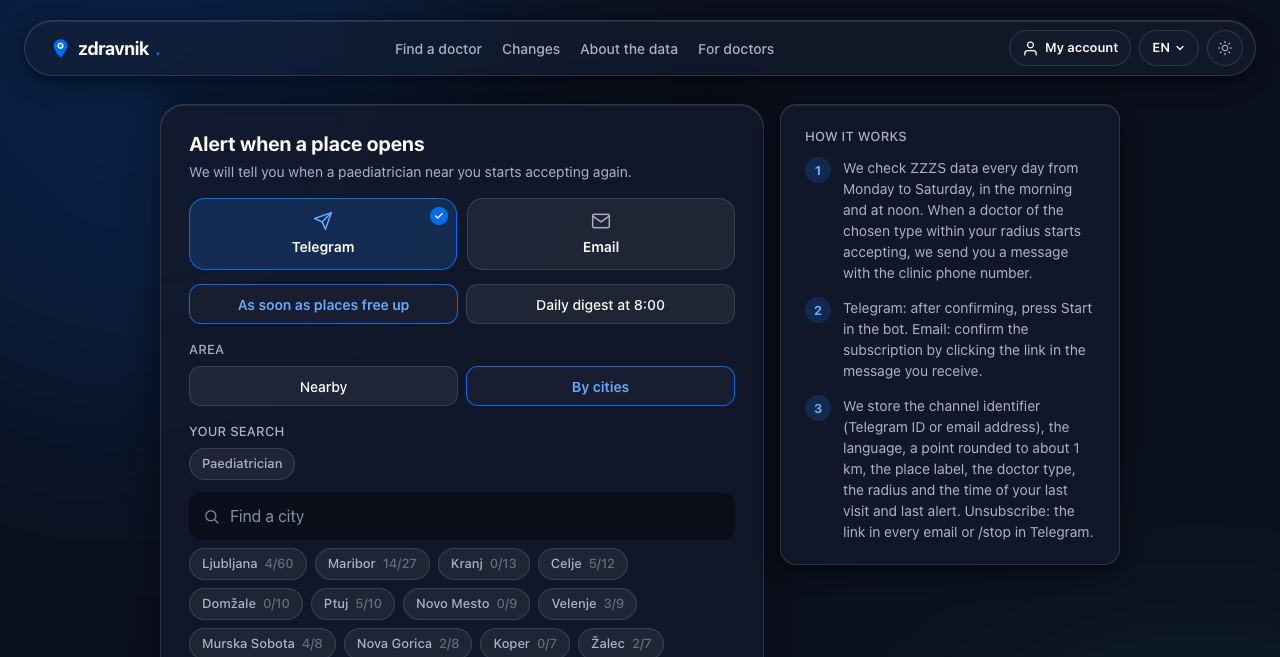This screenshot has height=657, width=1280.
Task: Go to About the data
Action: [x=629, y=49]
